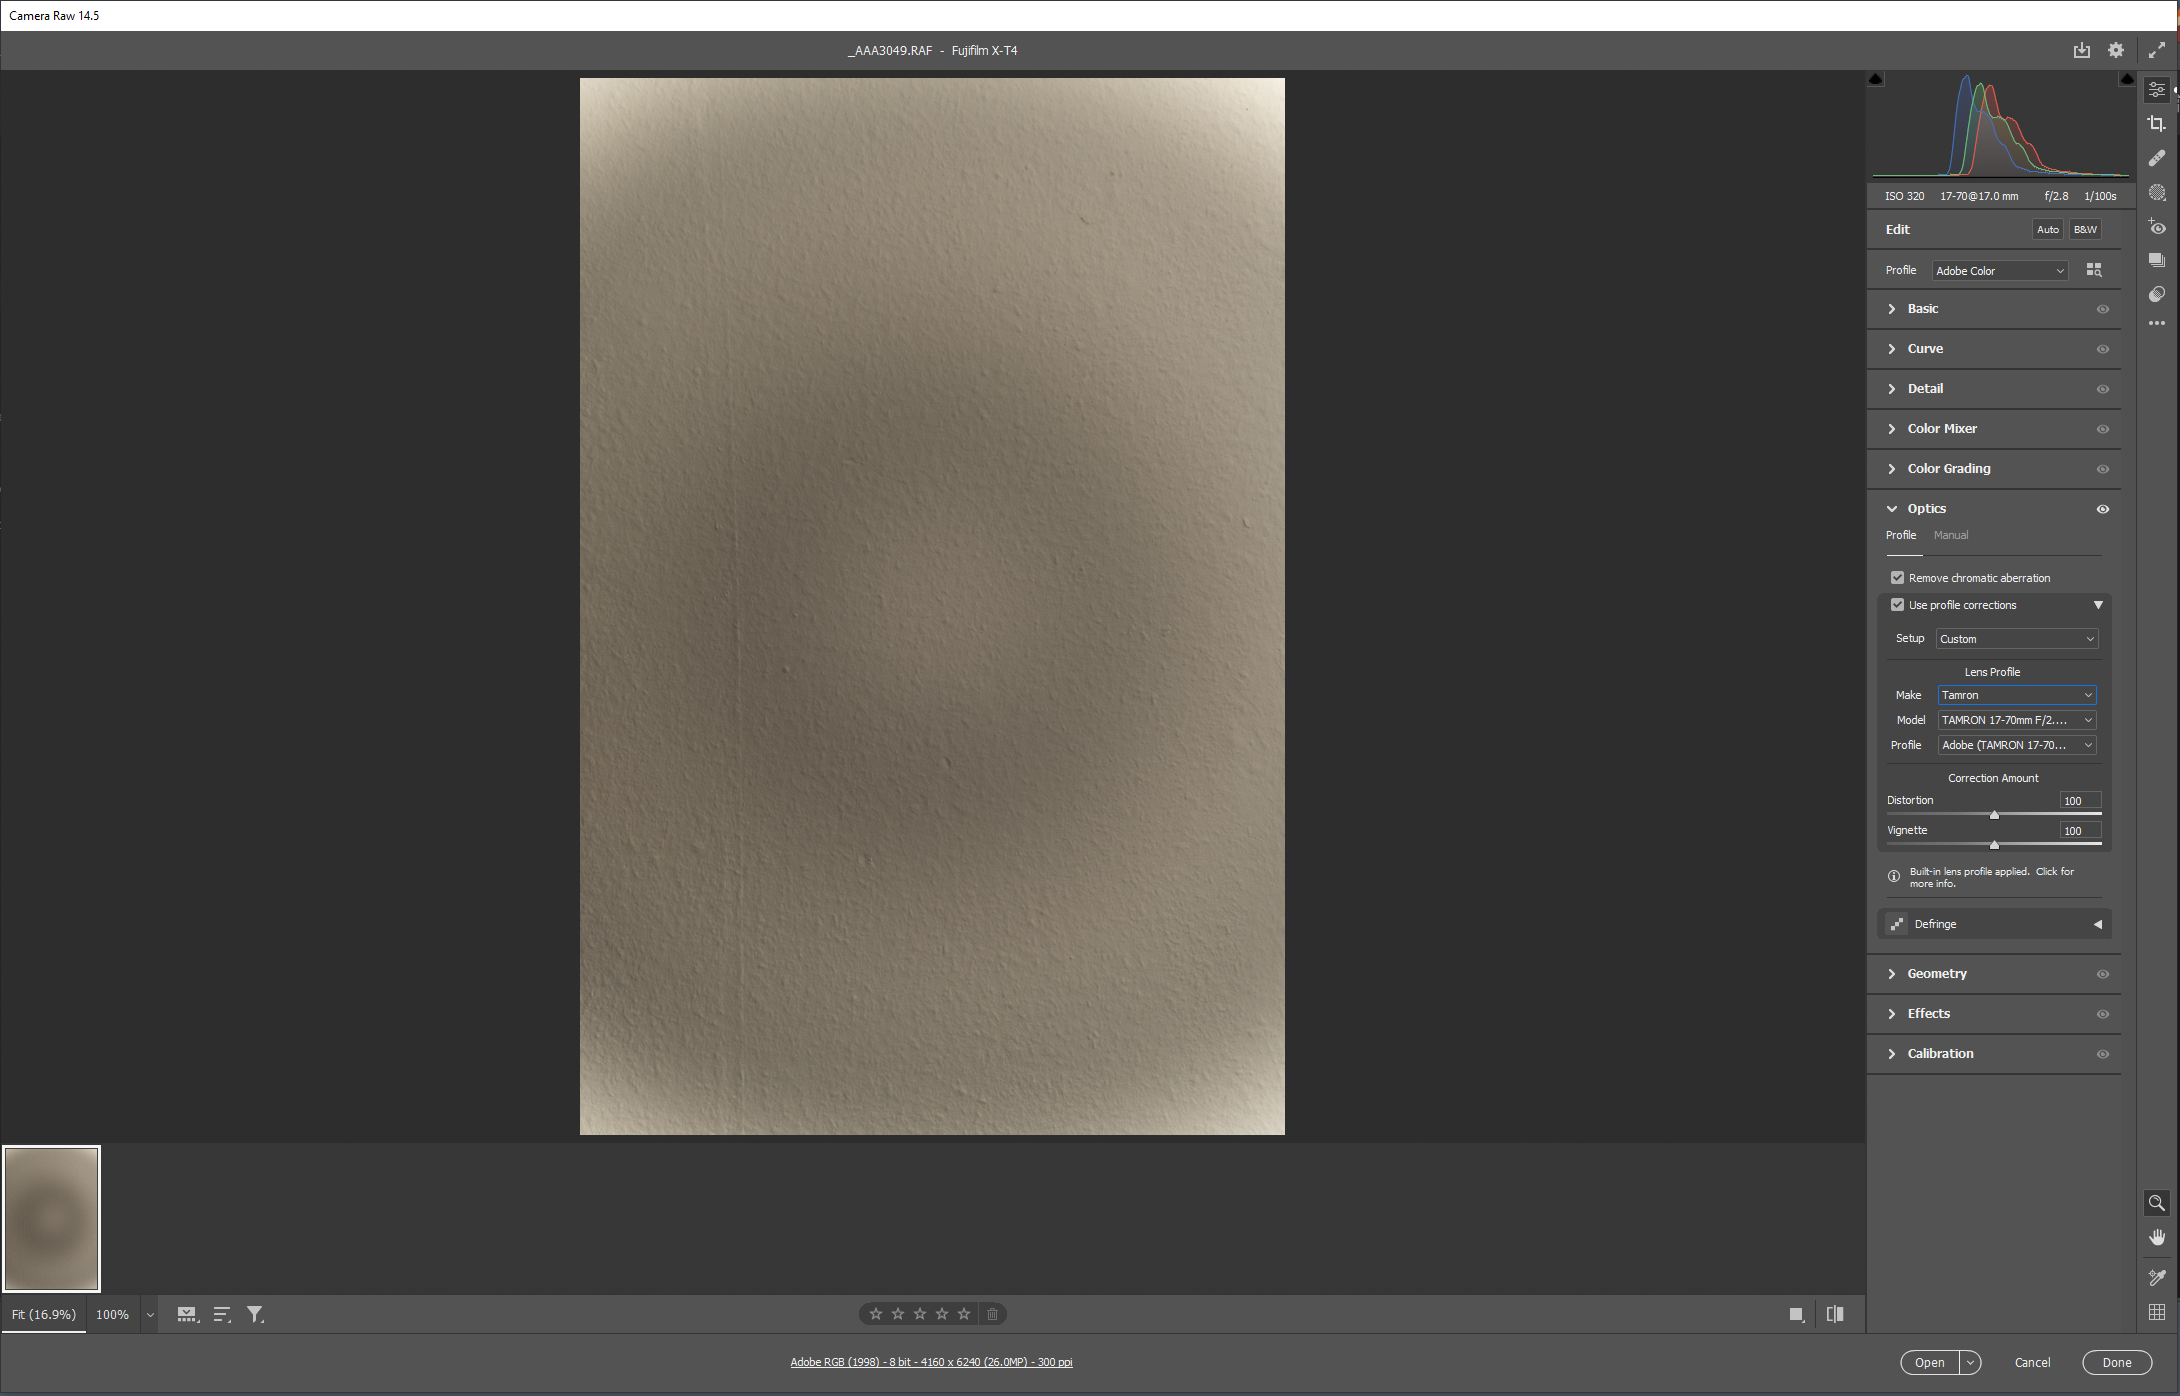Viewport: 2180px width, 1396px height.
Task: Select the Hand tool
Action: click(x=2157, y=1237)
